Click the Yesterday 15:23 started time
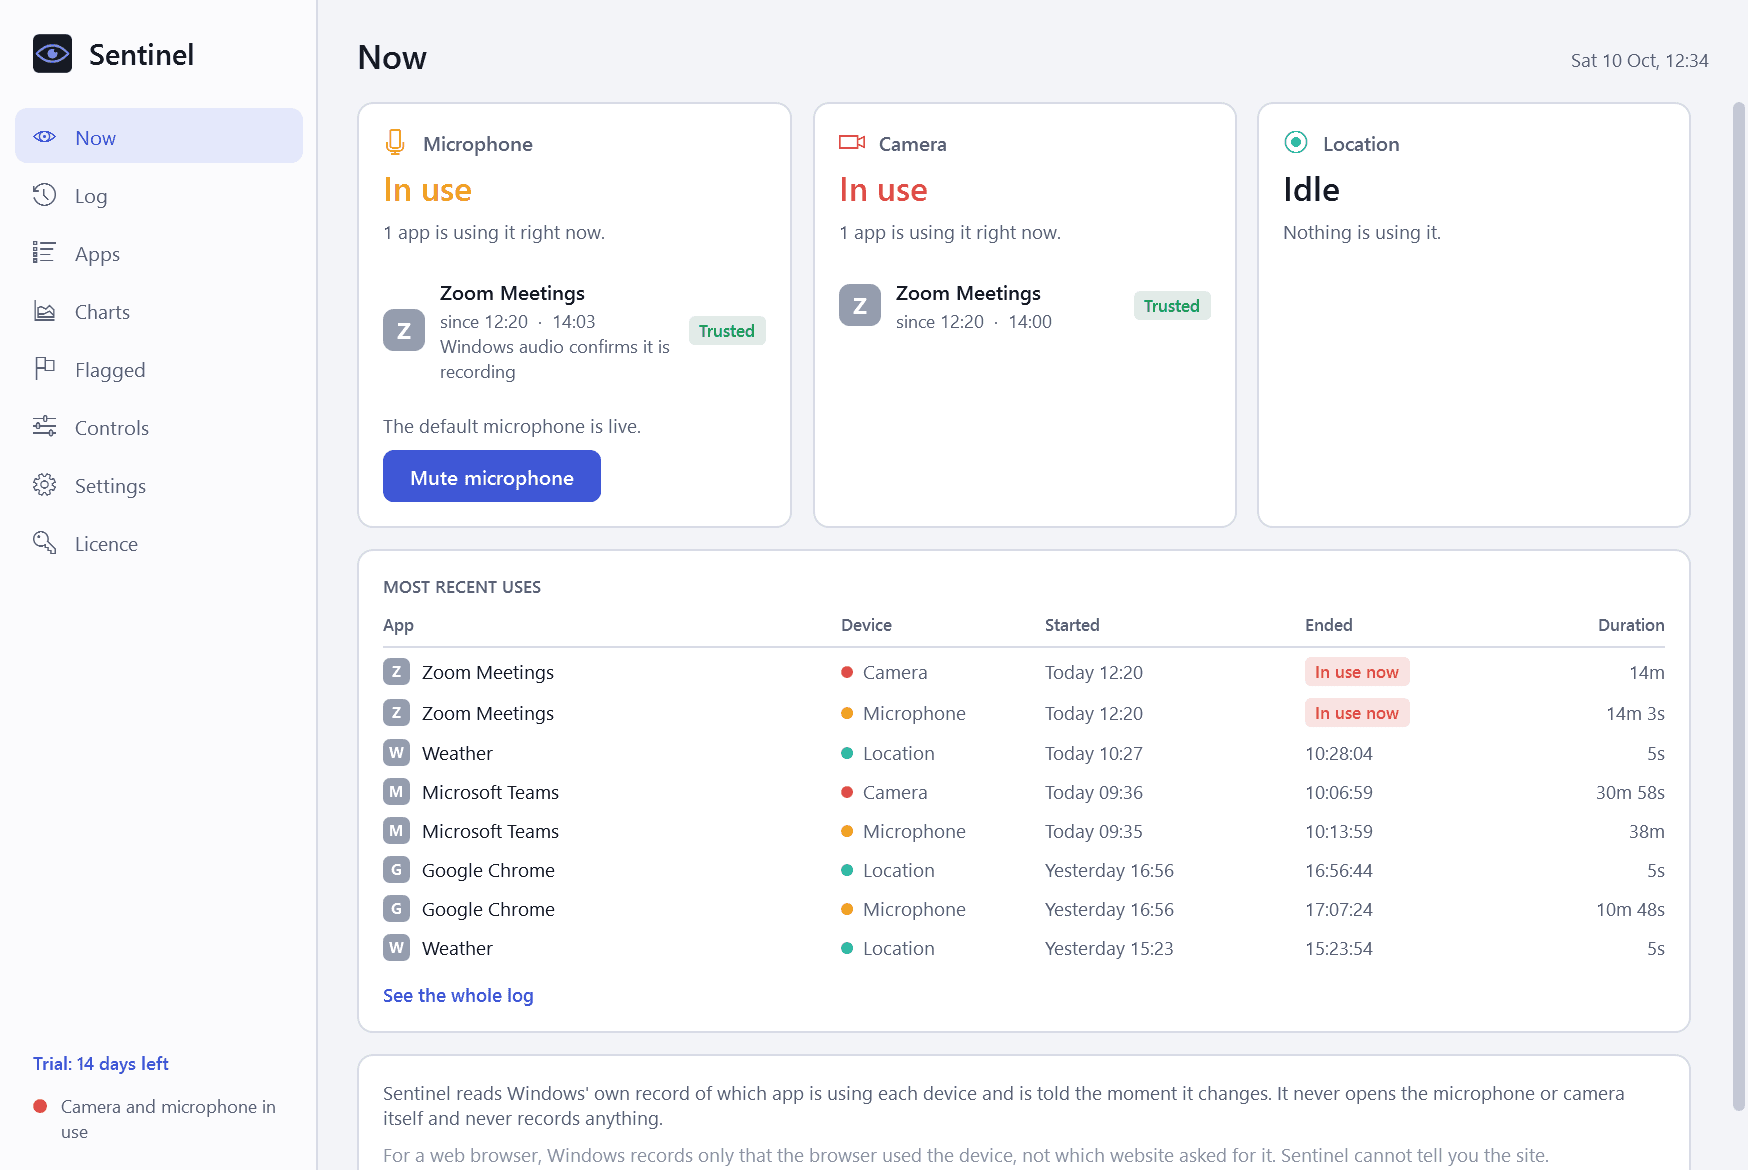Screen dimensions: 1748x1170 1109,948
